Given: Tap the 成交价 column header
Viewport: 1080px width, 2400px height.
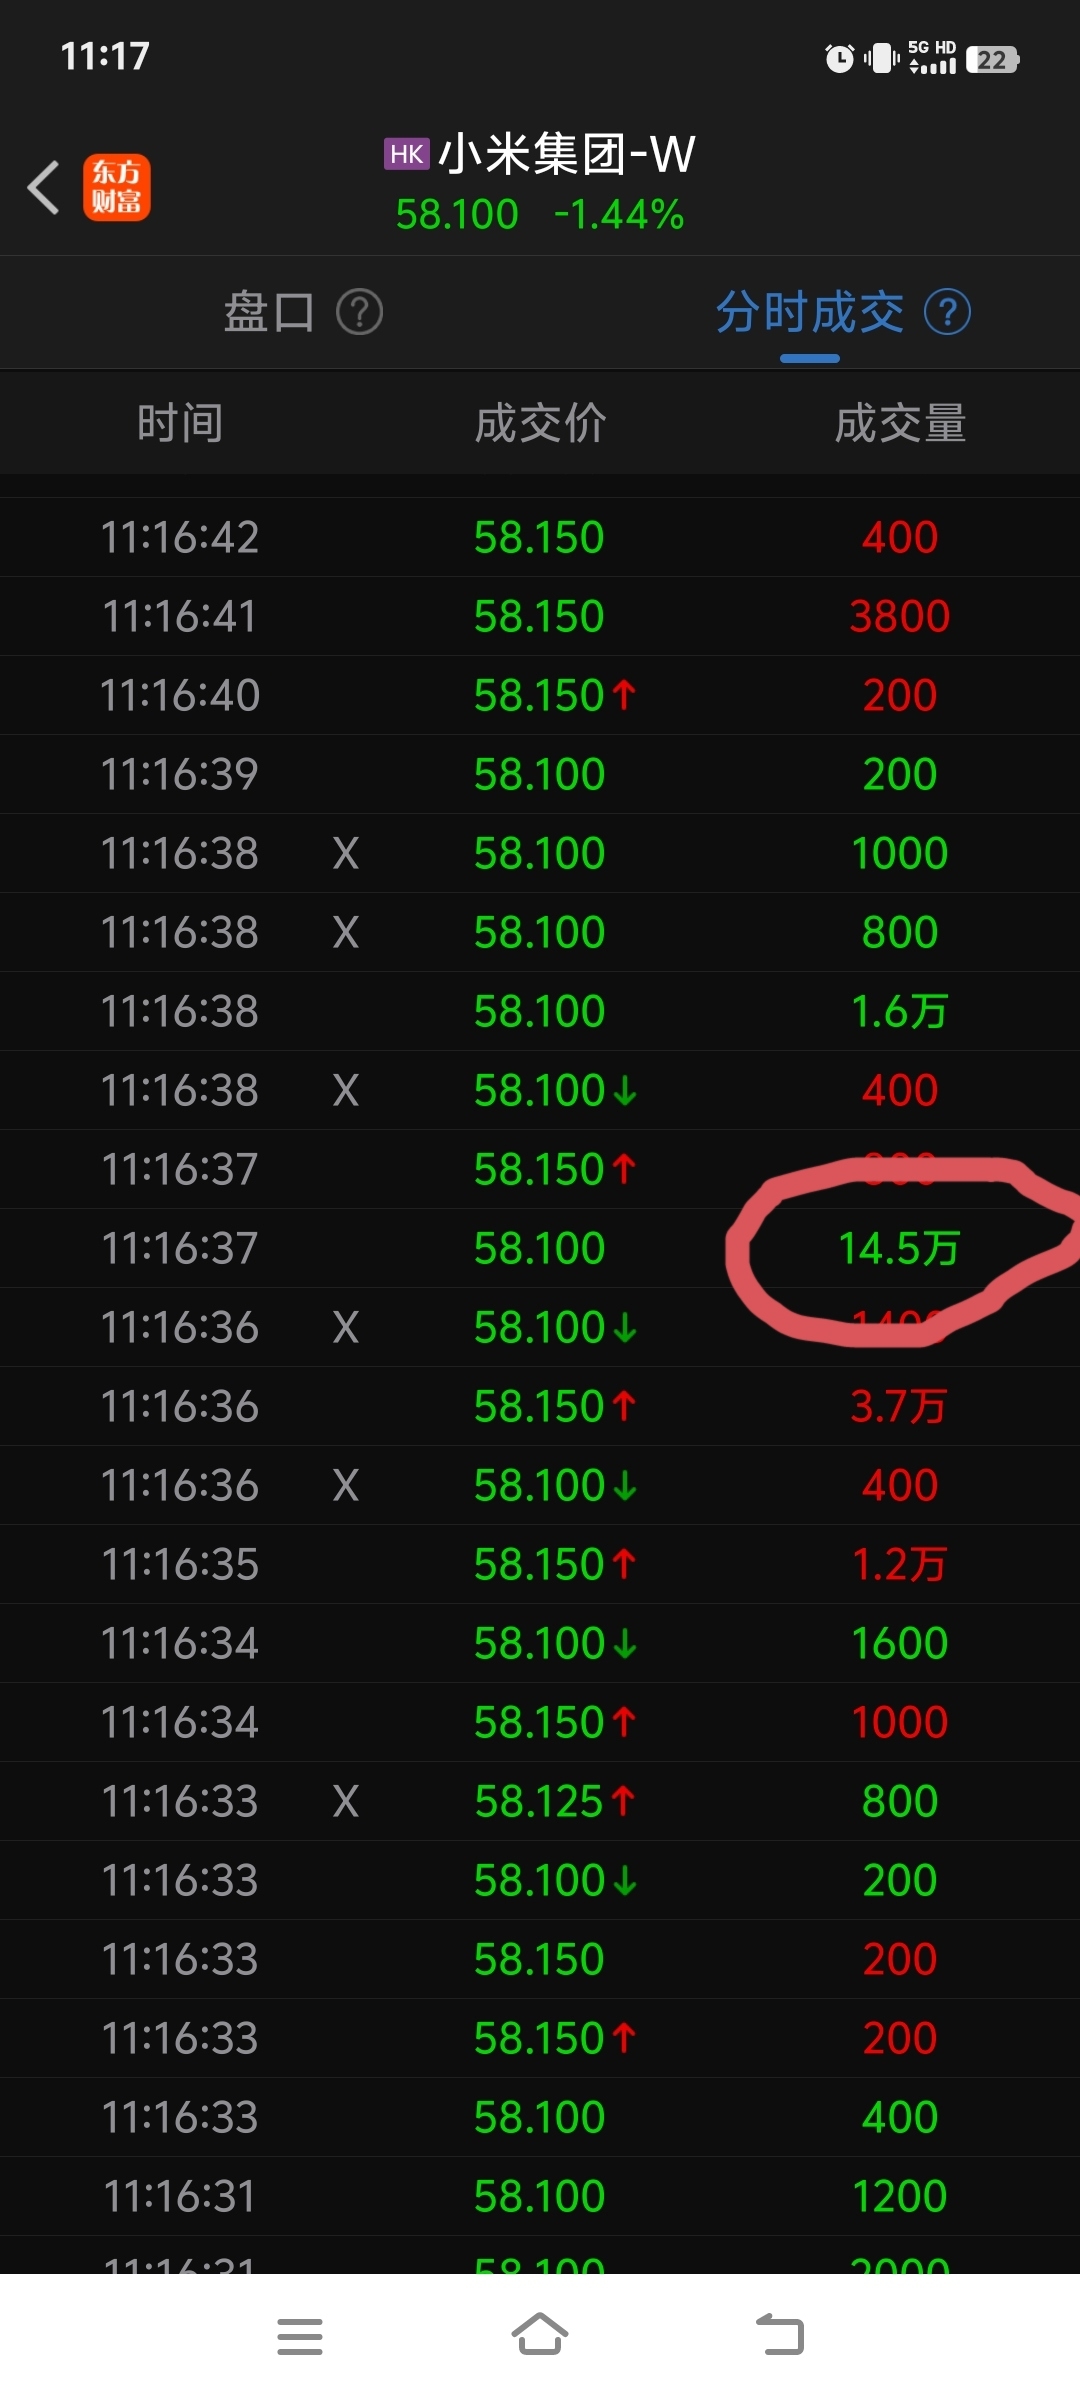Looking at the screenshot, I should (x=540, y=423).
